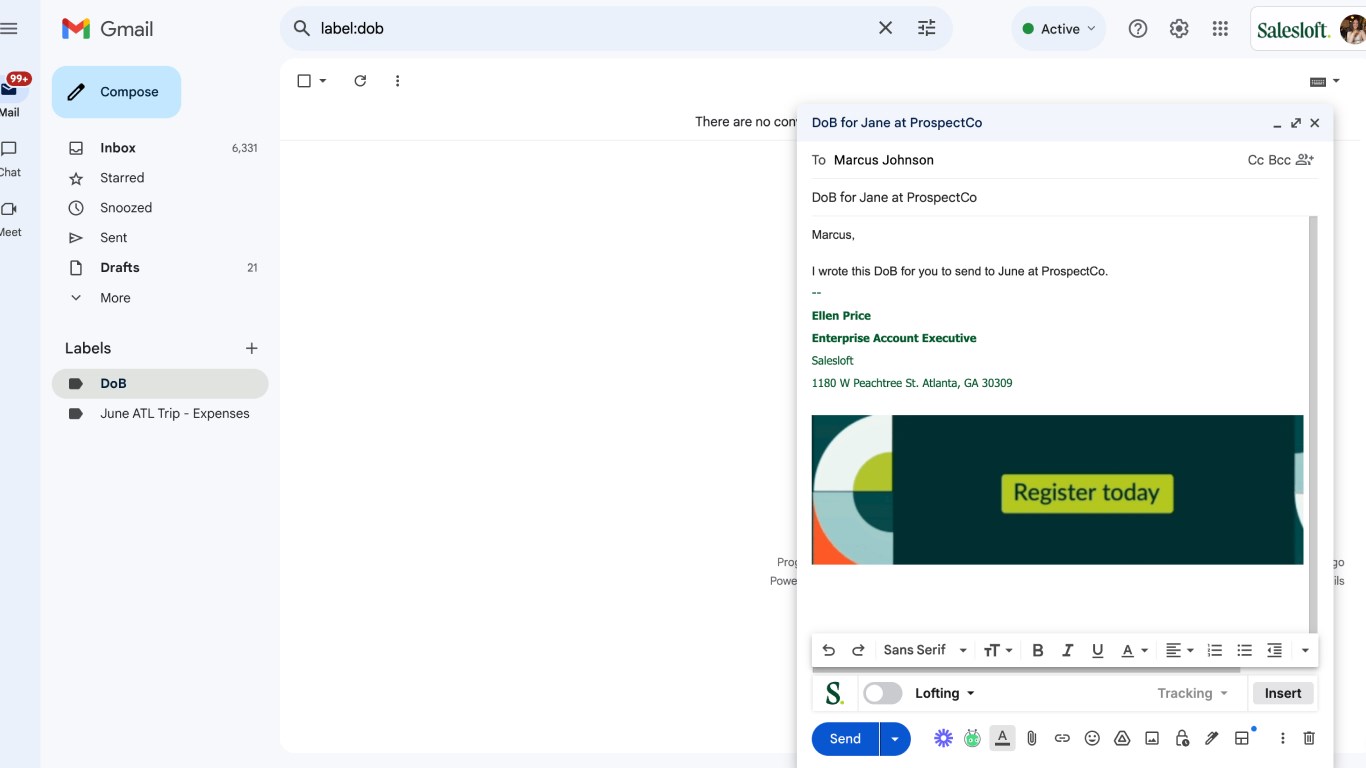Insert a photo into the email
The image size is (1366, 768).
[1152, 738]
